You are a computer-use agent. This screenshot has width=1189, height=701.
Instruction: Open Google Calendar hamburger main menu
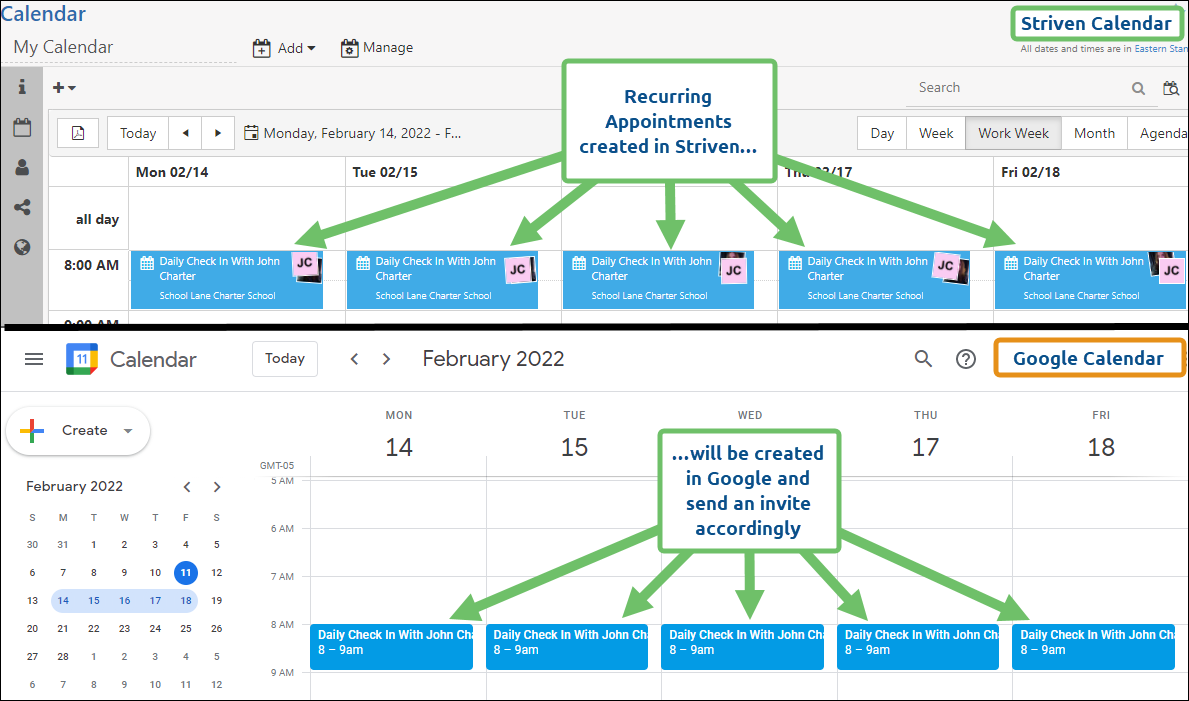(x=34, y=359)
